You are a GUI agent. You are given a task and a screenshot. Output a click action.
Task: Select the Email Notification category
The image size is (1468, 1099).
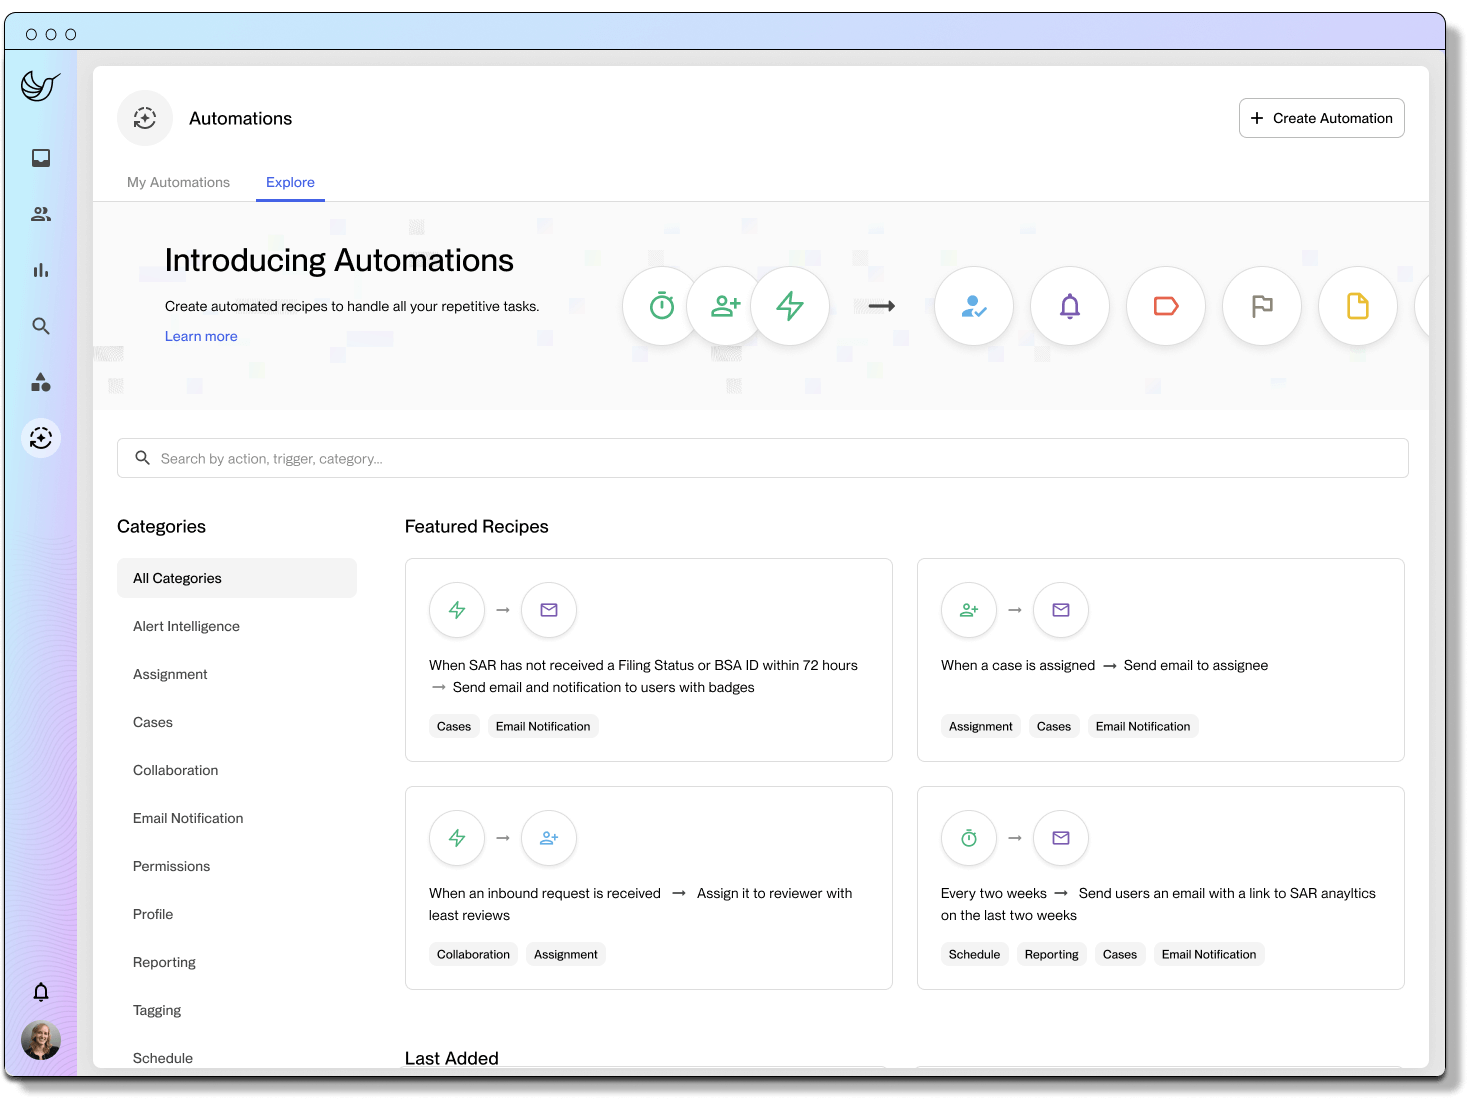(x=187, y=817)
